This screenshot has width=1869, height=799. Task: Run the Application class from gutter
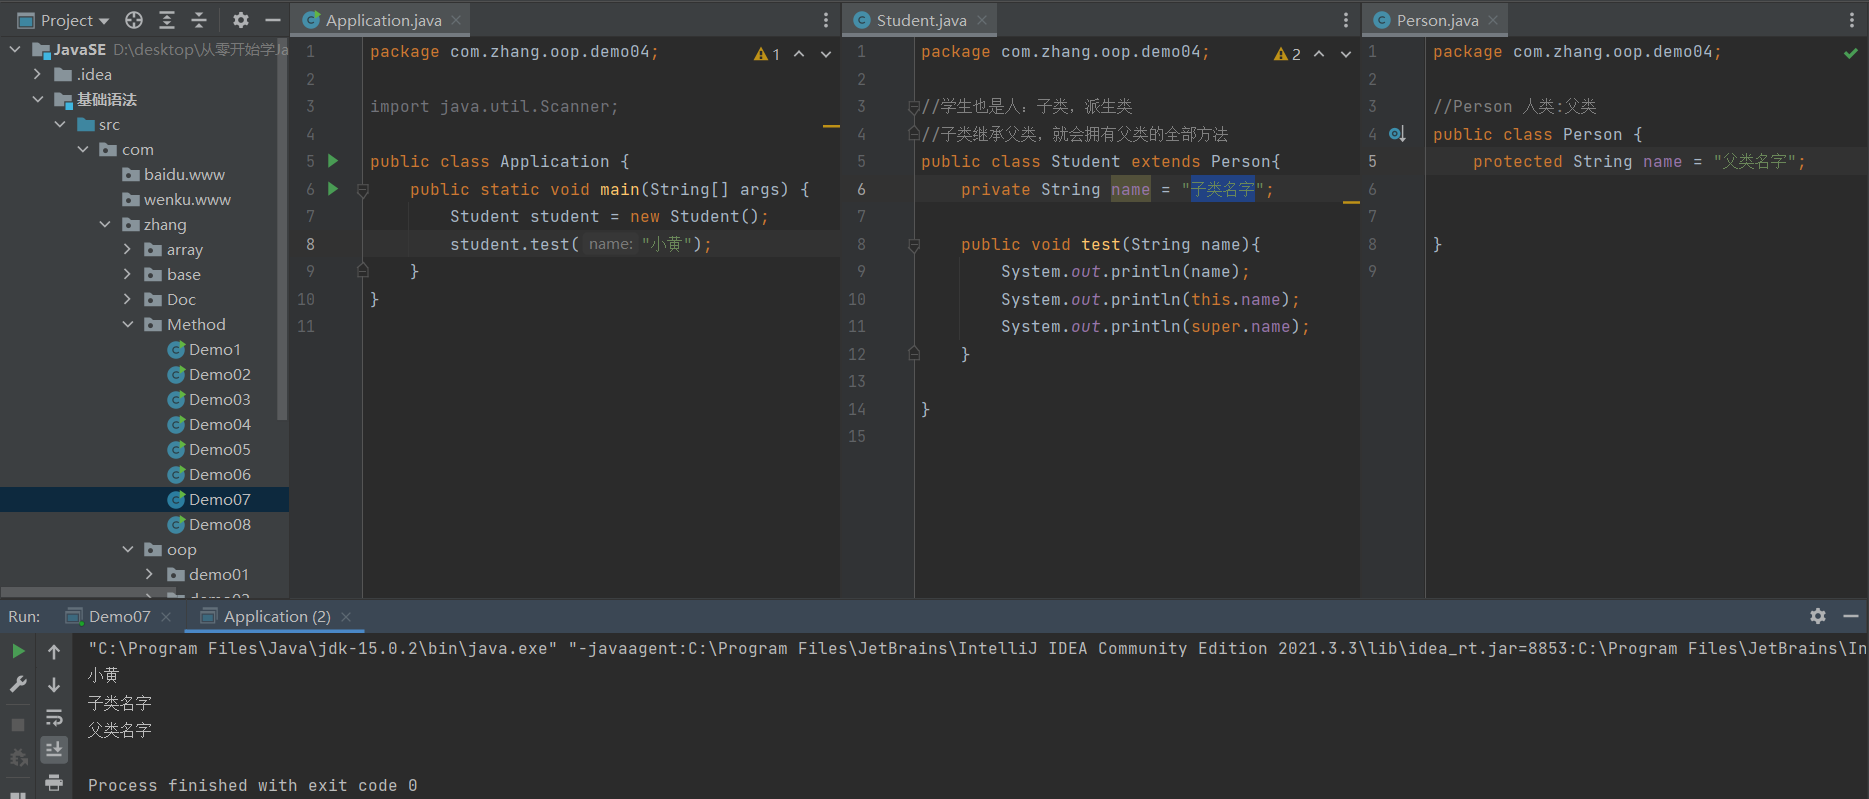333,161
